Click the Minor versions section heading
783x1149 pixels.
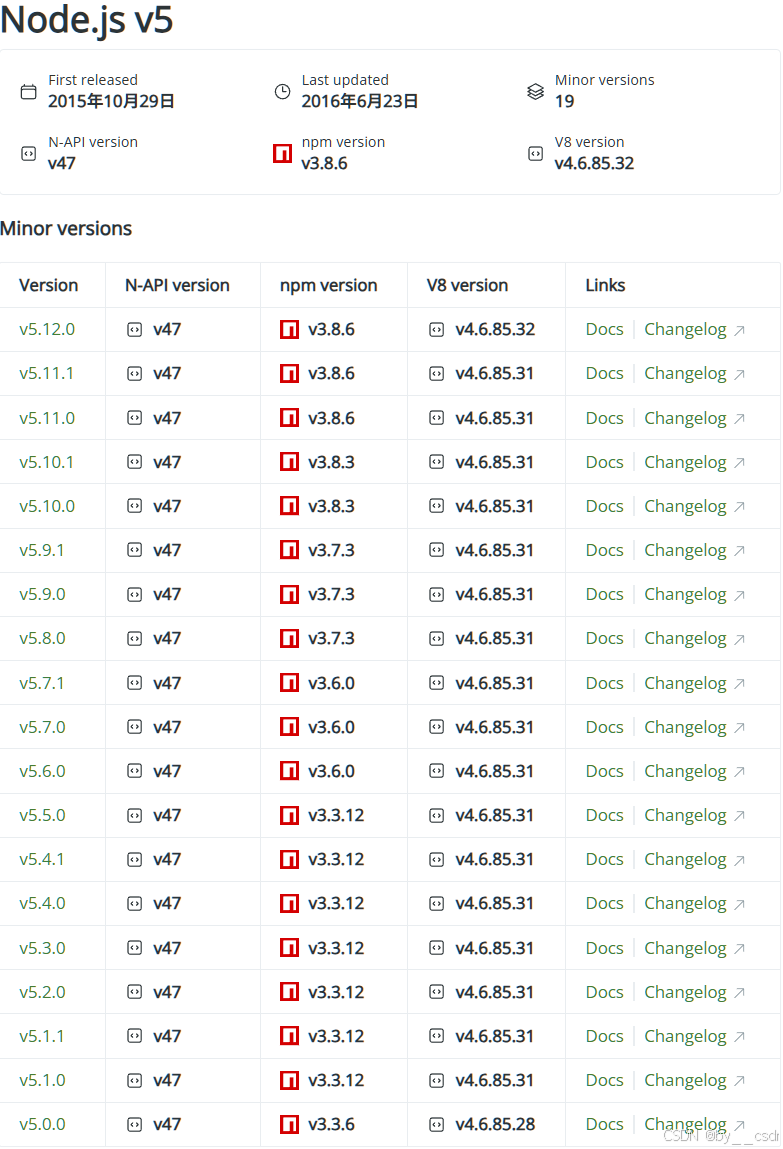(66, 229)
